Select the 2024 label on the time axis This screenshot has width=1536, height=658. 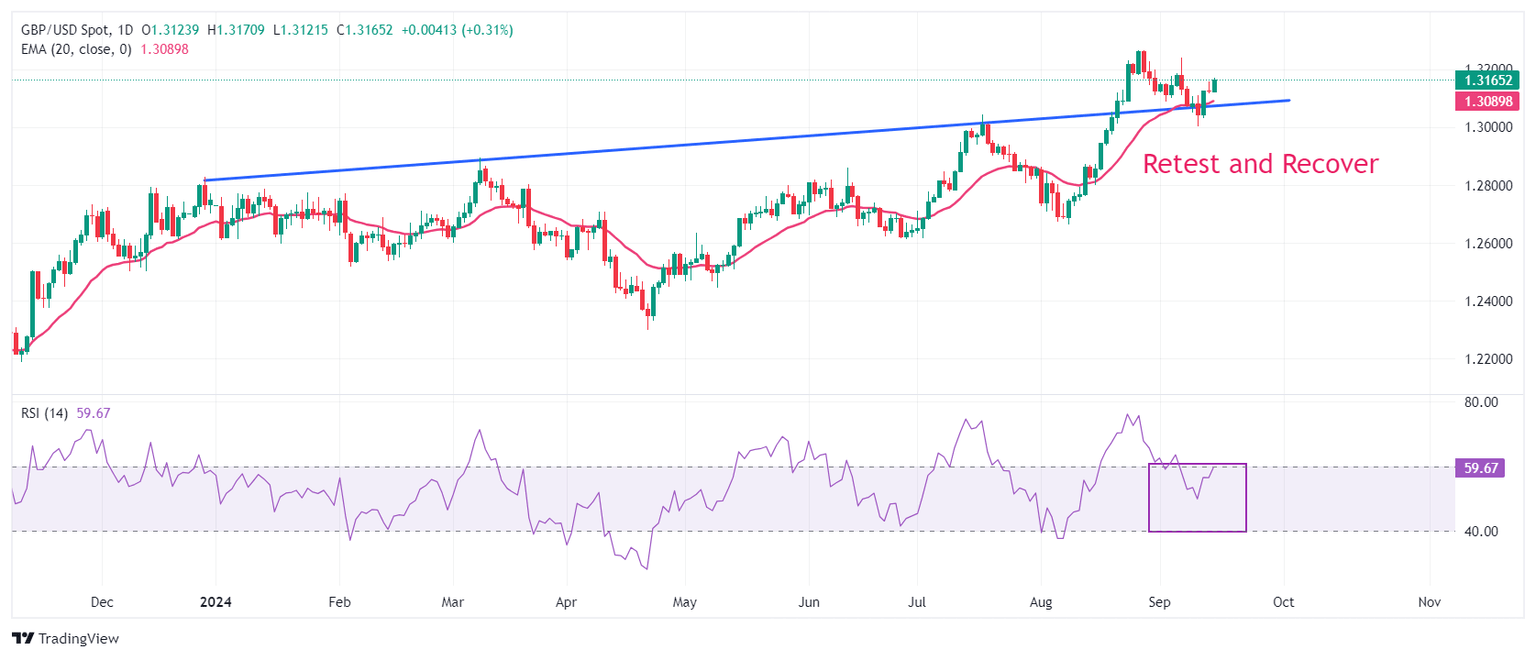coord(215,602)
